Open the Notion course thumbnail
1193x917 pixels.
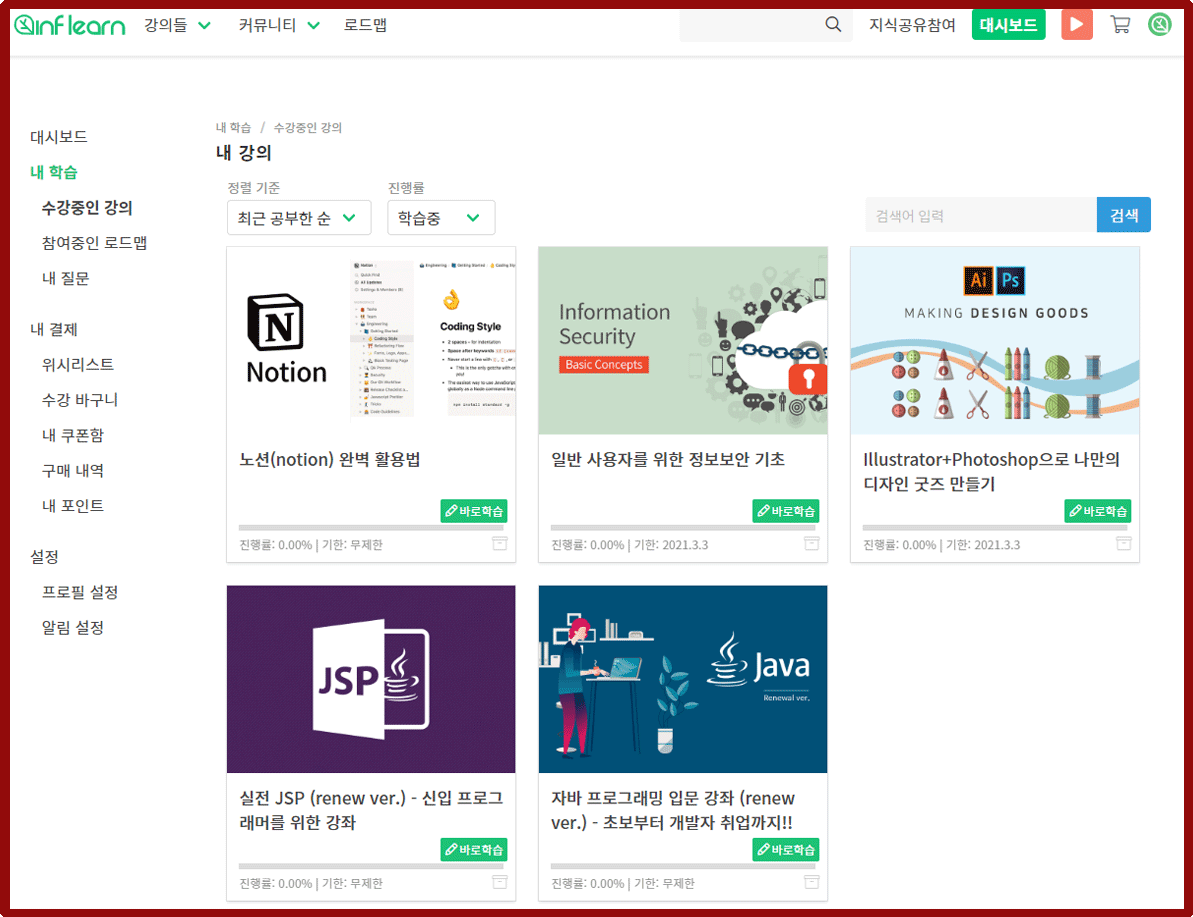click(371, 340)
